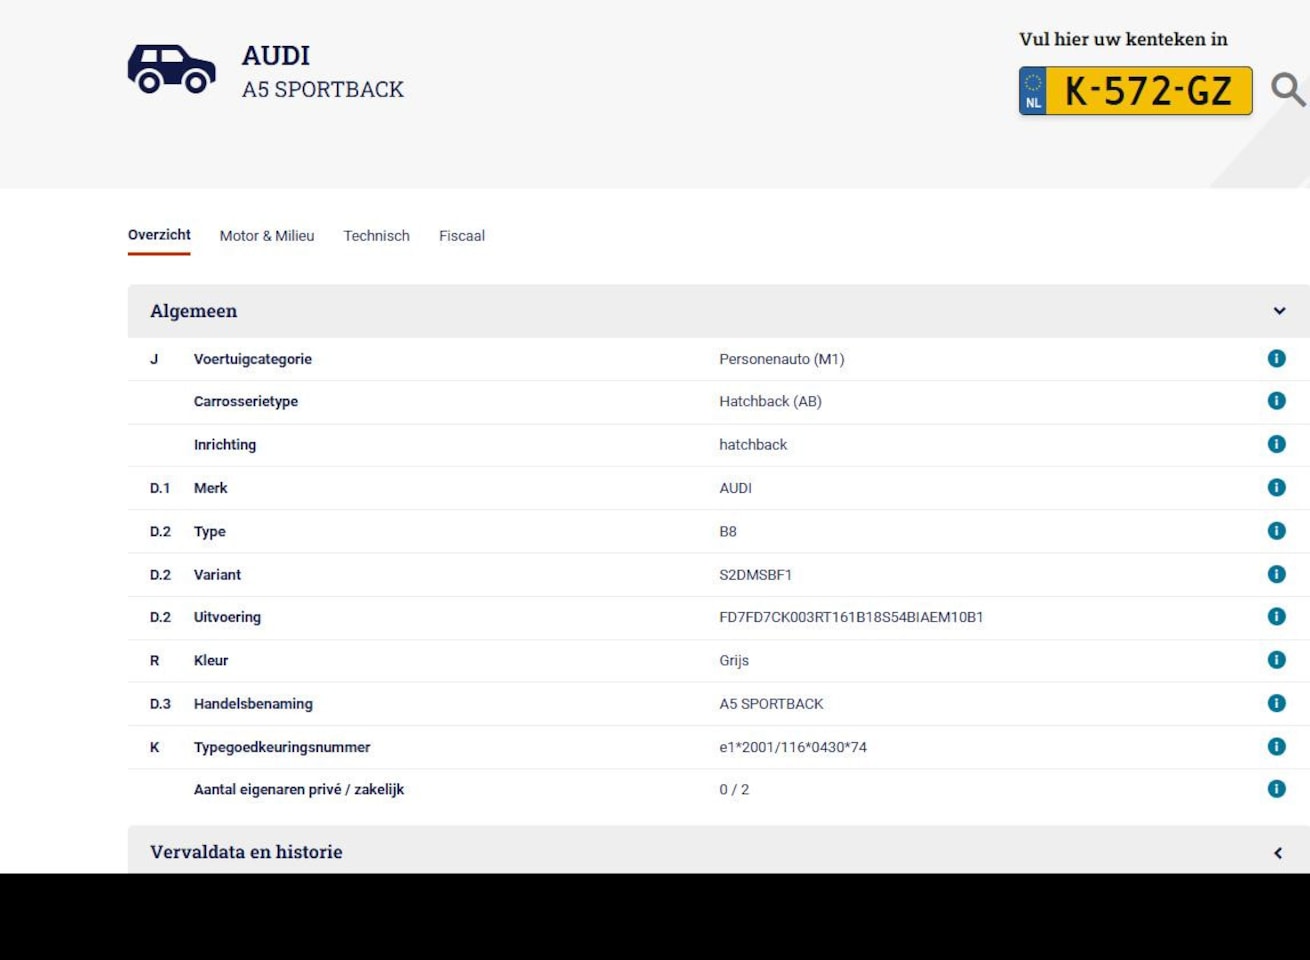Select the Overzicht tab
Screen dimensions: 1310x960
point(159,235)
